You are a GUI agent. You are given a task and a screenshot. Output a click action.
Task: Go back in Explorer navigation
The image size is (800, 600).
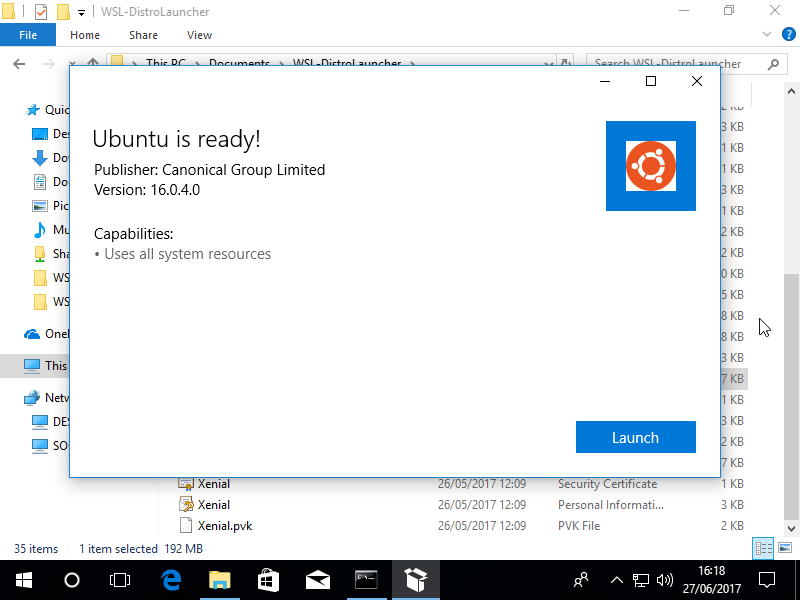(19, 64)
